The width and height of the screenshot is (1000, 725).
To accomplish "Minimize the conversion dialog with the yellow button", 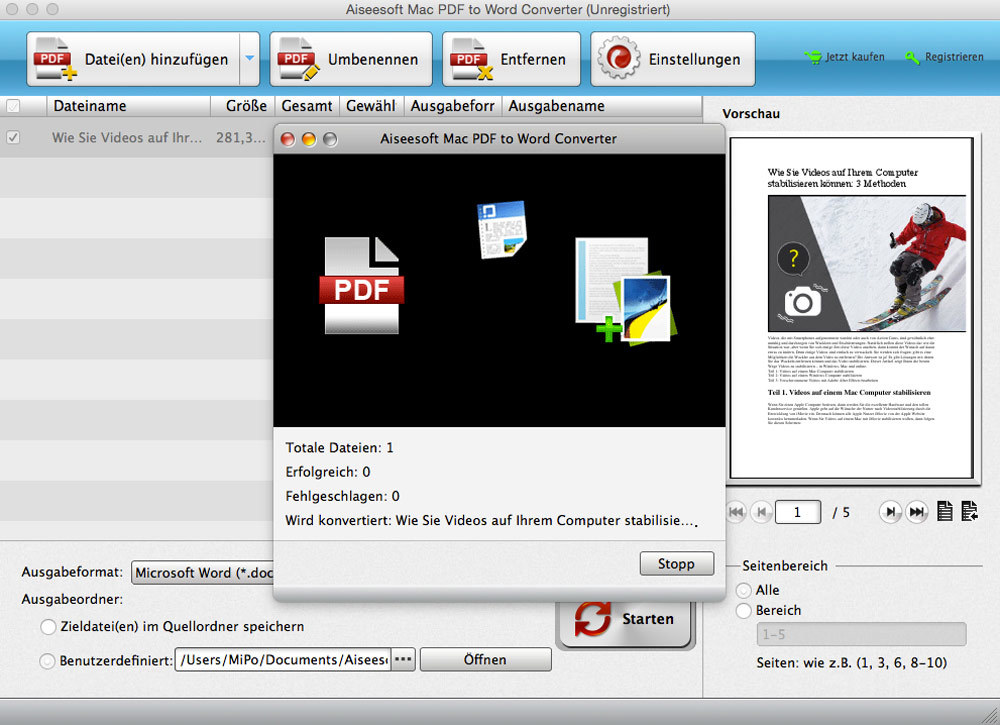I will (x=309, y=139).
